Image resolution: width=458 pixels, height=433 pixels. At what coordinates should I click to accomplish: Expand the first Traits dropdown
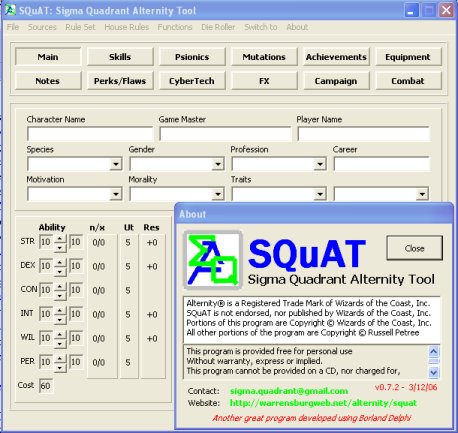click(320, 194)
